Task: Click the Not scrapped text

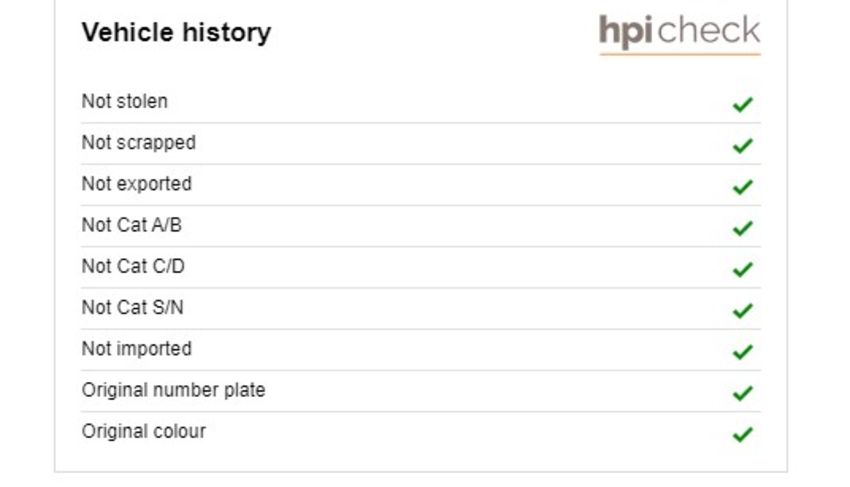Action: [x=139, y=143]
